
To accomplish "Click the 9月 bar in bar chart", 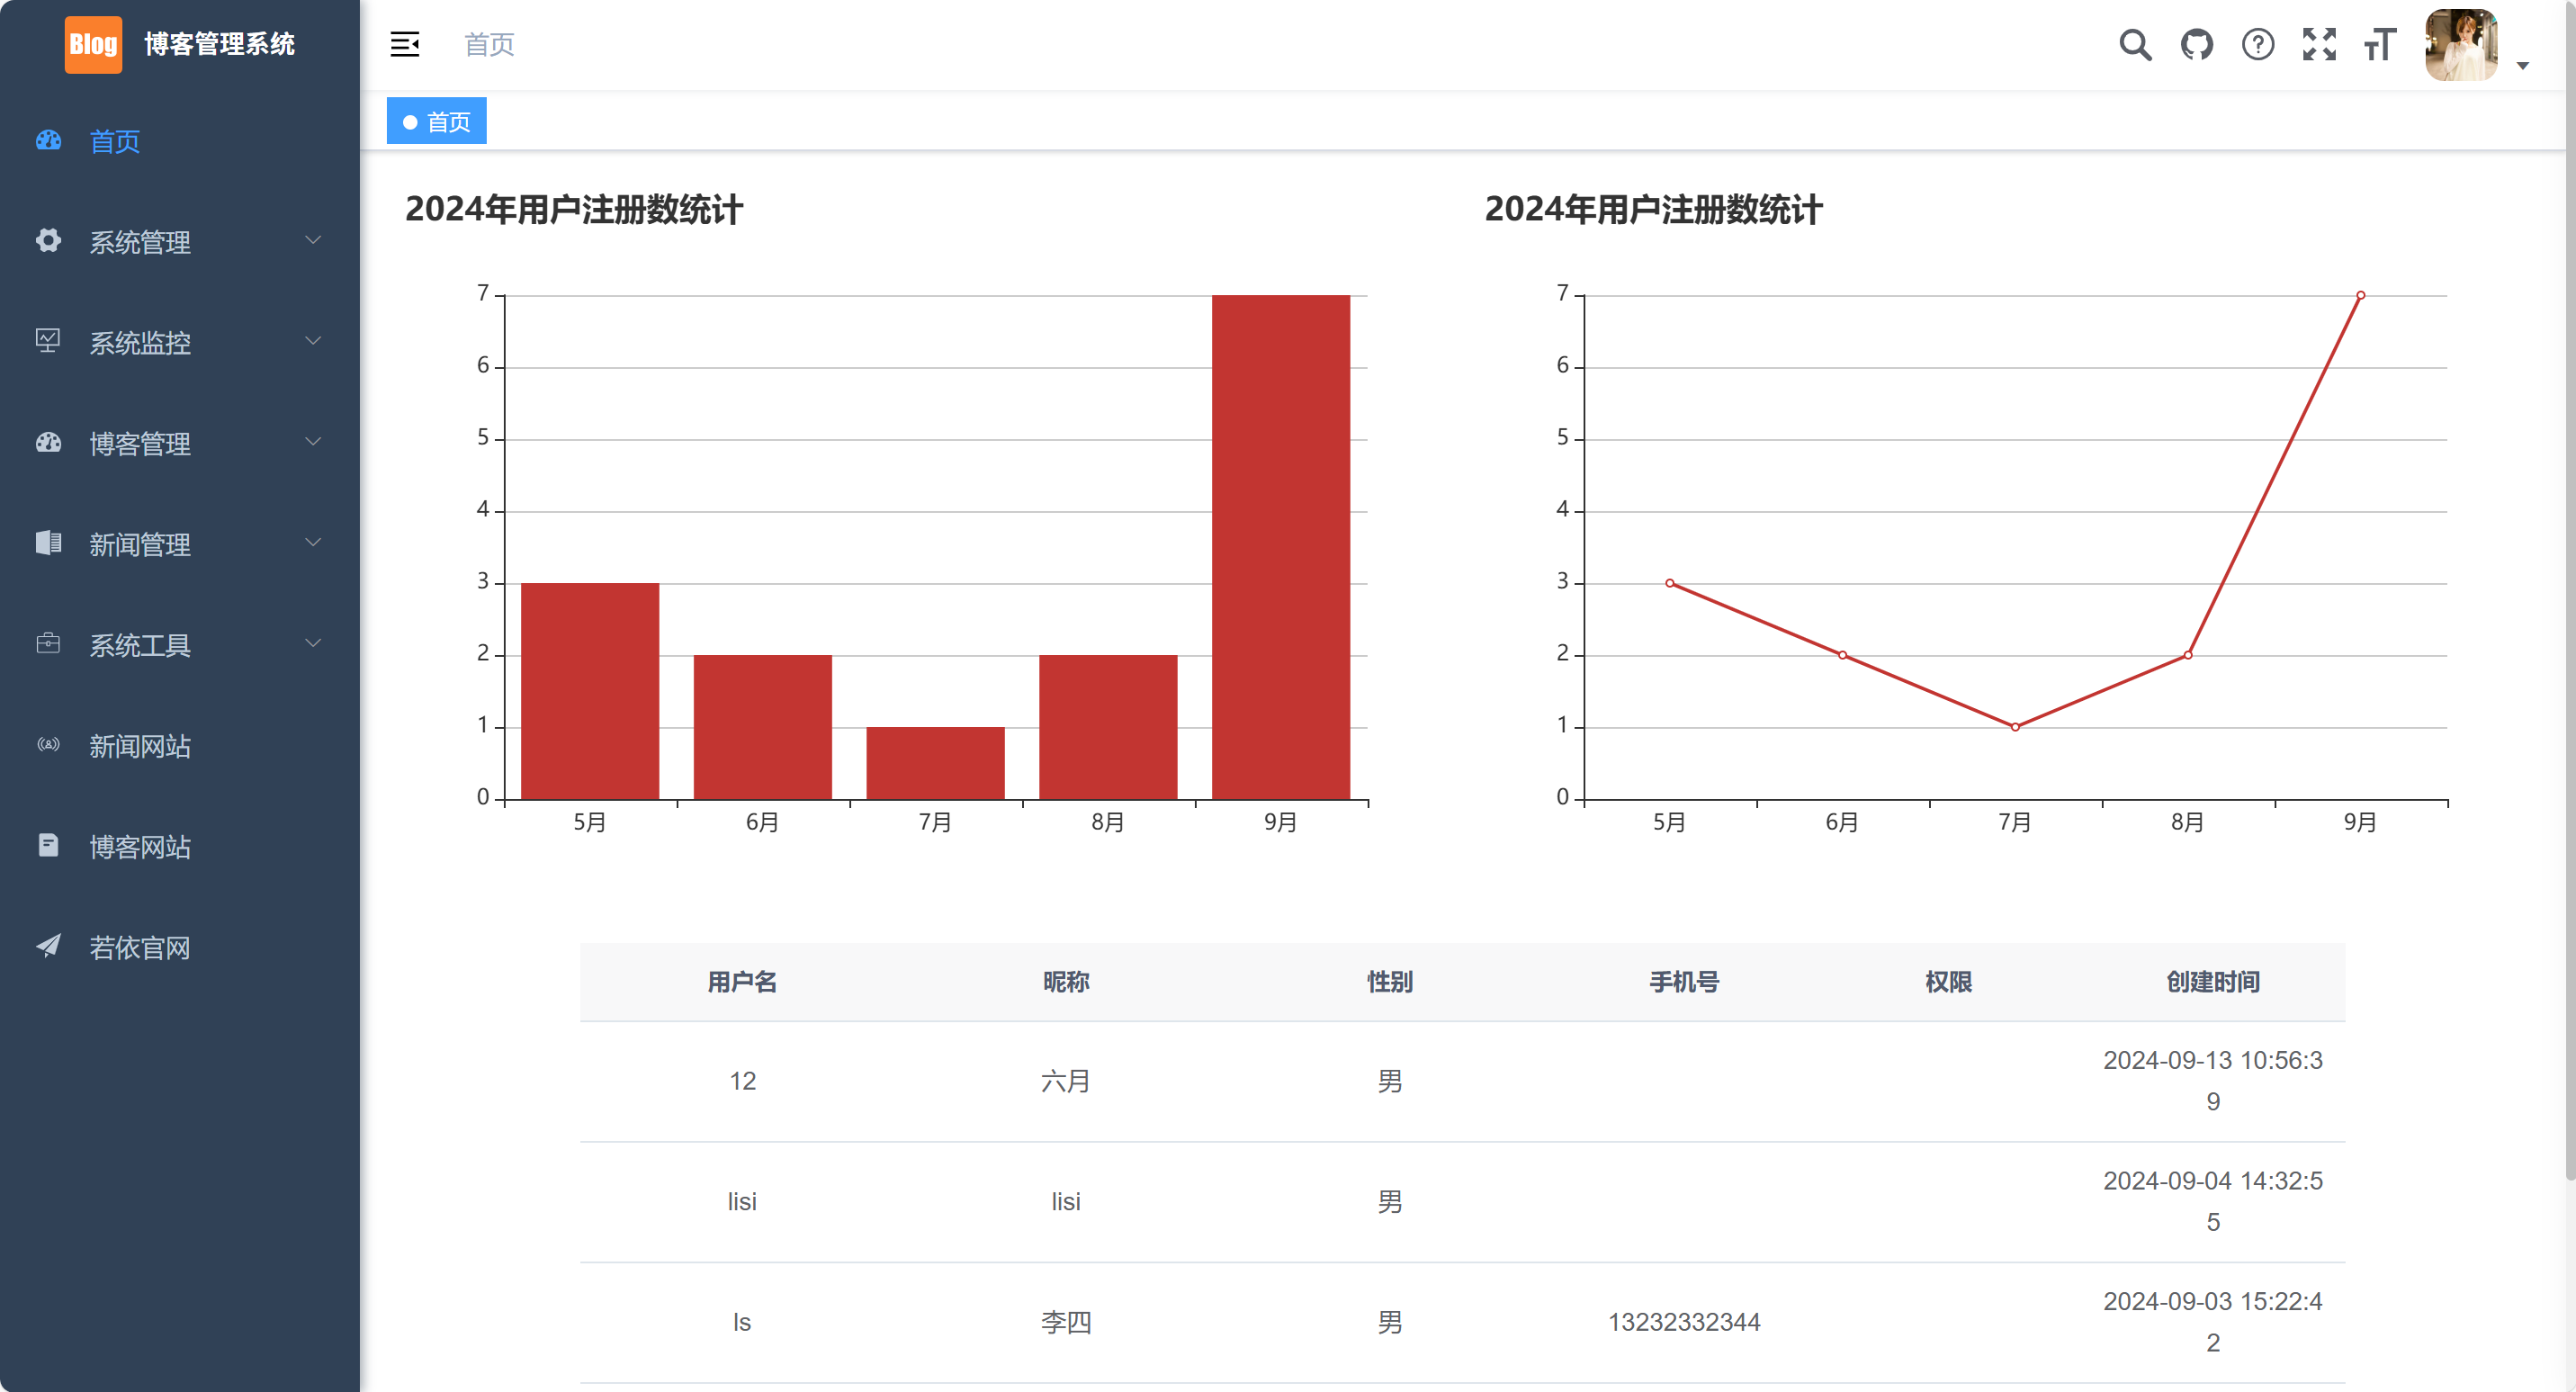I will tap(1280, 546).
